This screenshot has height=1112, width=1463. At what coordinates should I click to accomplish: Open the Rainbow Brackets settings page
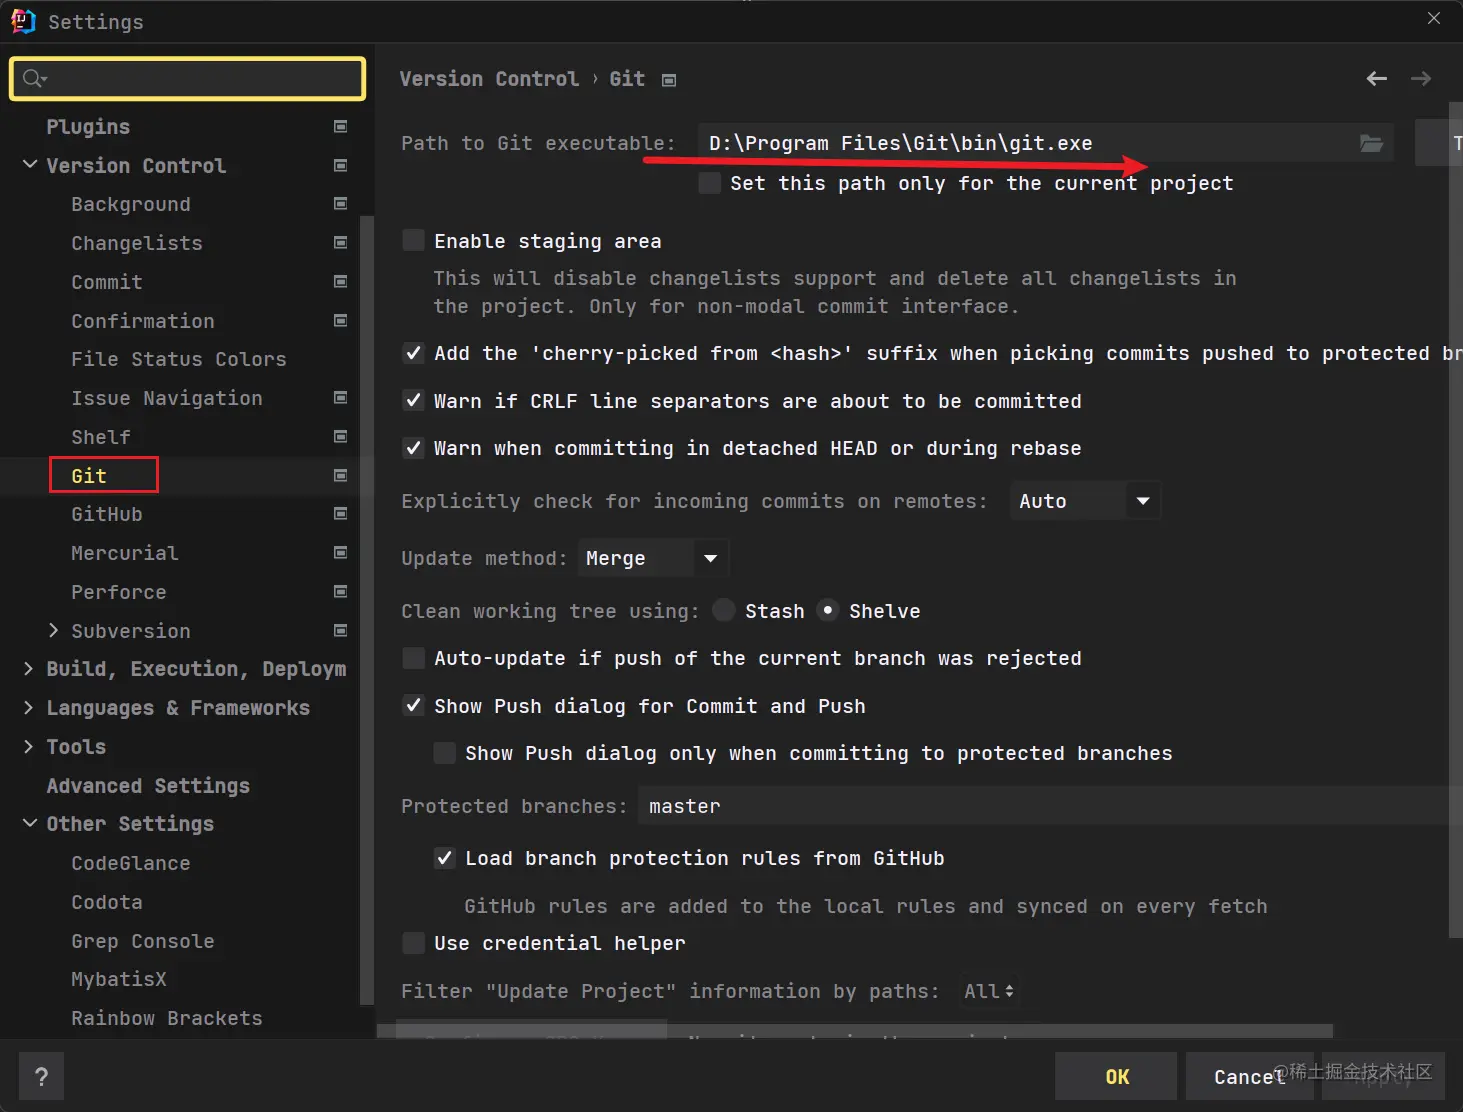tap(167, 1018)
